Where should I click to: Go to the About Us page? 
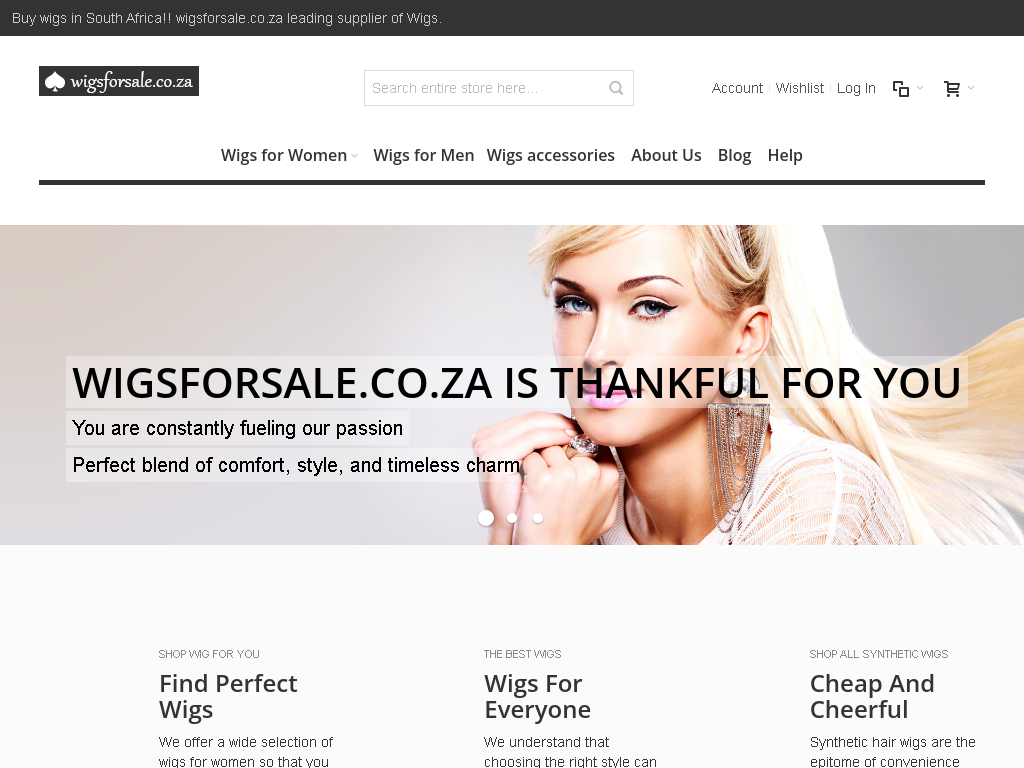pos(666,155)
